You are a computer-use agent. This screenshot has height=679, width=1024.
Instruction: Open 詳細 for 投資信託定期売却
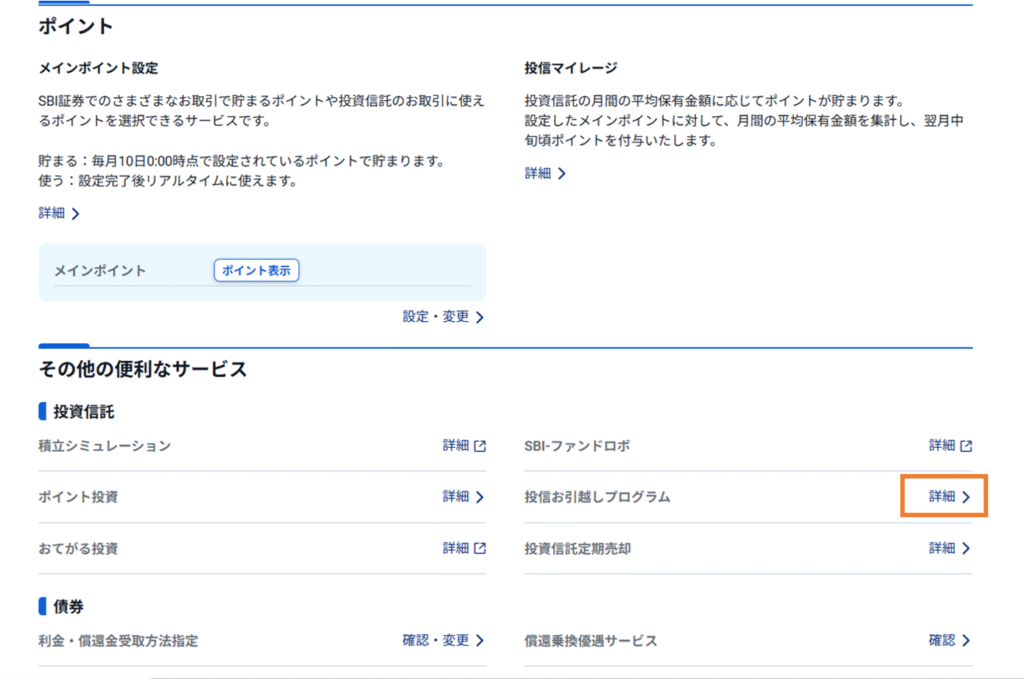[x=942, y=548]
